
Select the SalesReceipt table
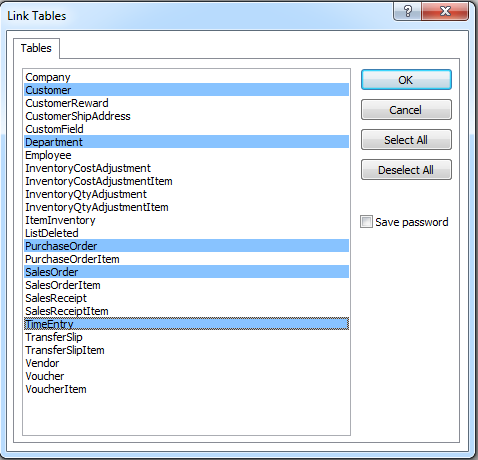[187, 298]
